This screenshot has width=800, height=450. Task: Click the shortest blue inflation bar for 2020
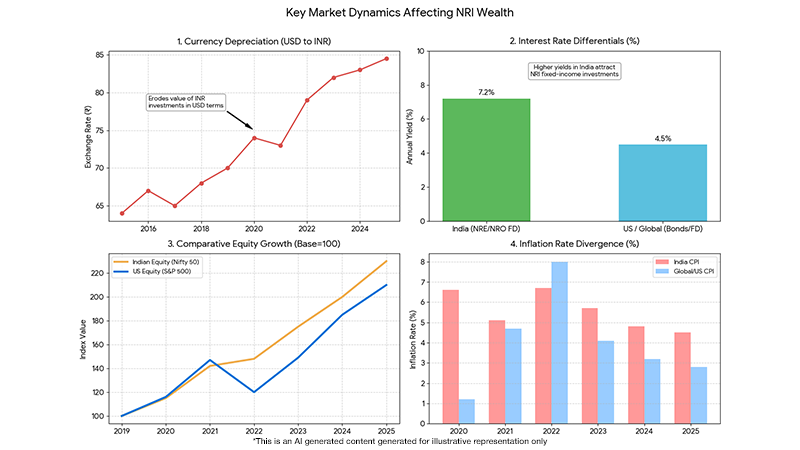click(x=467, y=412)
